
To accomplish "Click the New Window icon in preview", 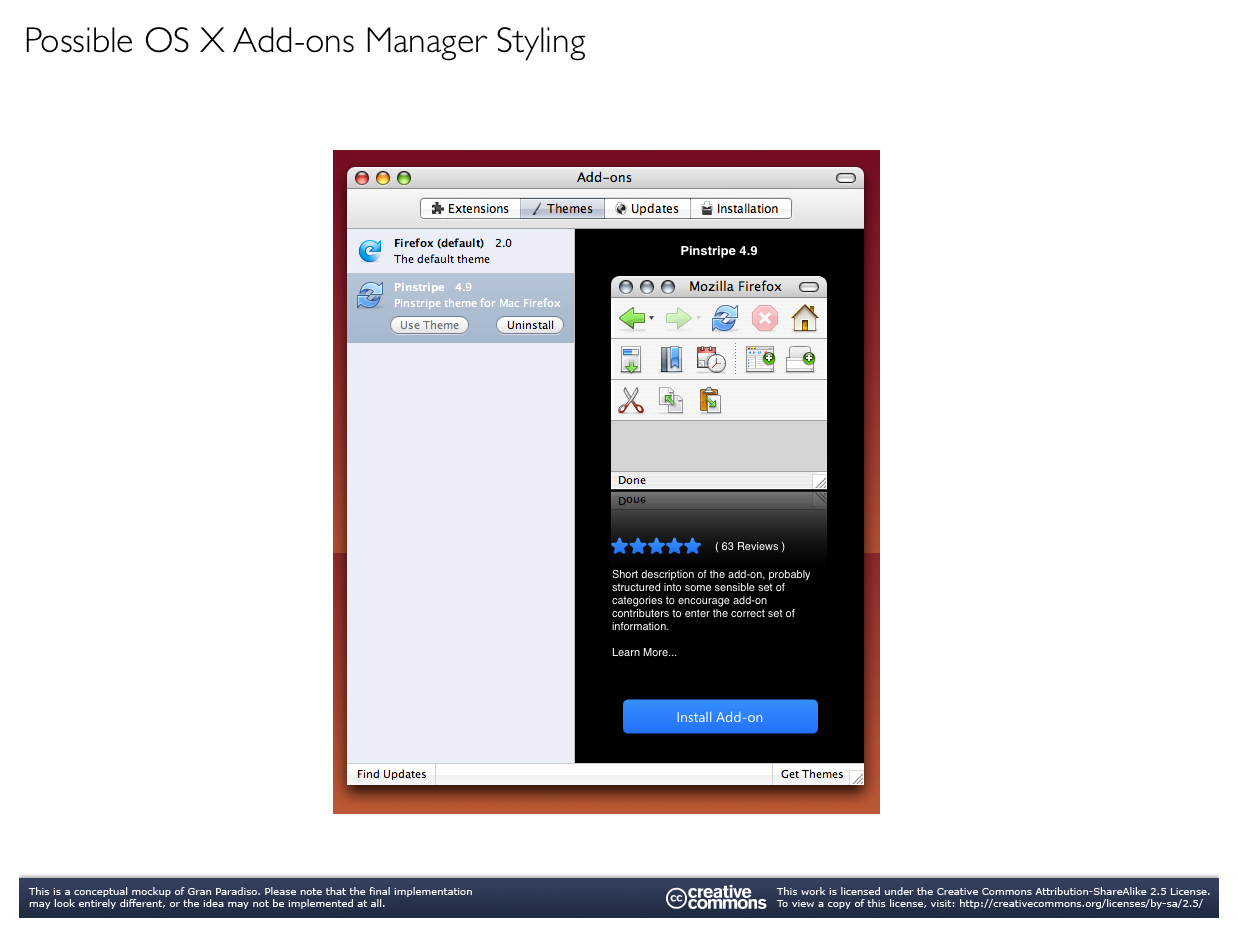I will 761,360.
